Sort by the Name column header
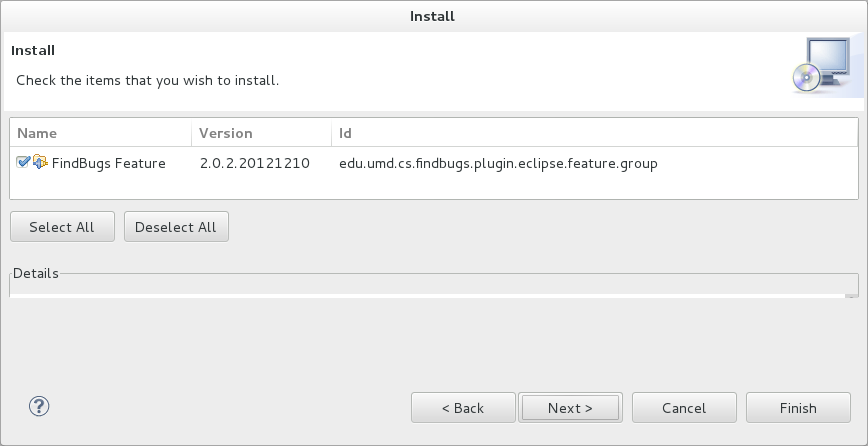Image resolution: width=868 pixels, height=446 pixels. (100, 133)
